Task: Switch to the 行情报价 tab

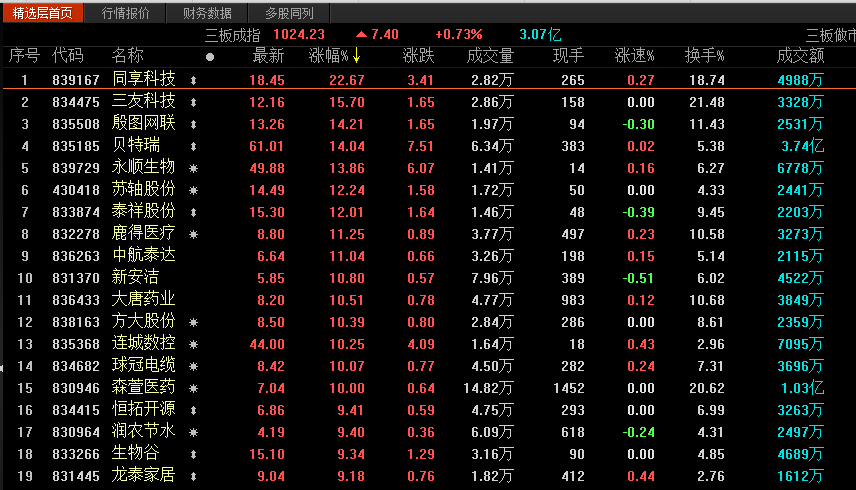Action: click(x=126, y=13)
